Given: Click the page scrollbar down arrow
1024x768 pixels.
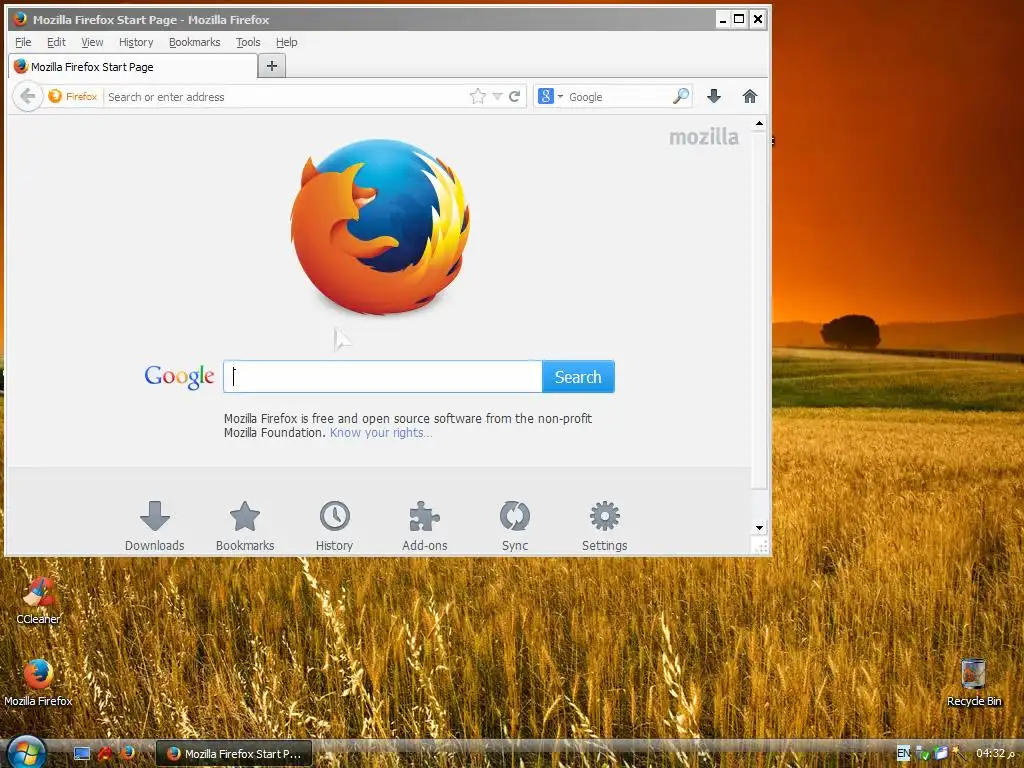Looking at the screenshot, I should point(759,528).
